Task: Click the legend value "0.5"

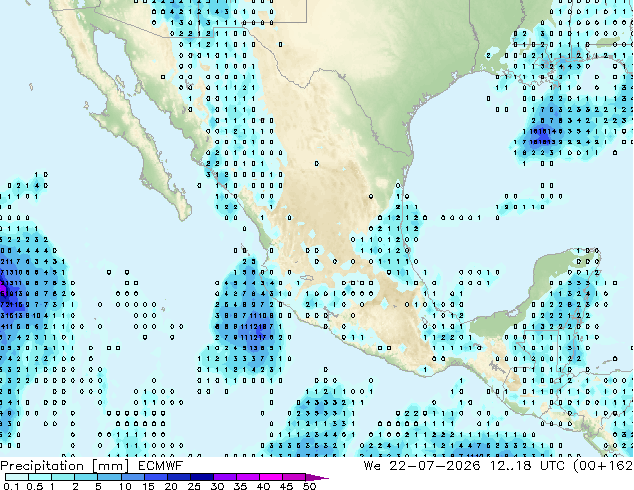Action: click(35, 486)
